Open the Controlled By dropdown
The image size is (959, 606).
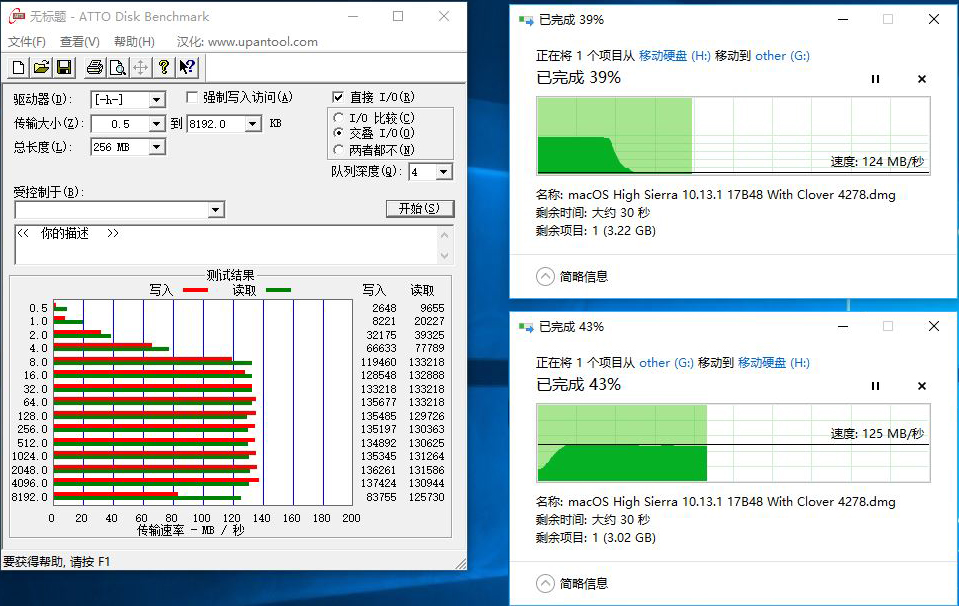(x=215, y=210)
